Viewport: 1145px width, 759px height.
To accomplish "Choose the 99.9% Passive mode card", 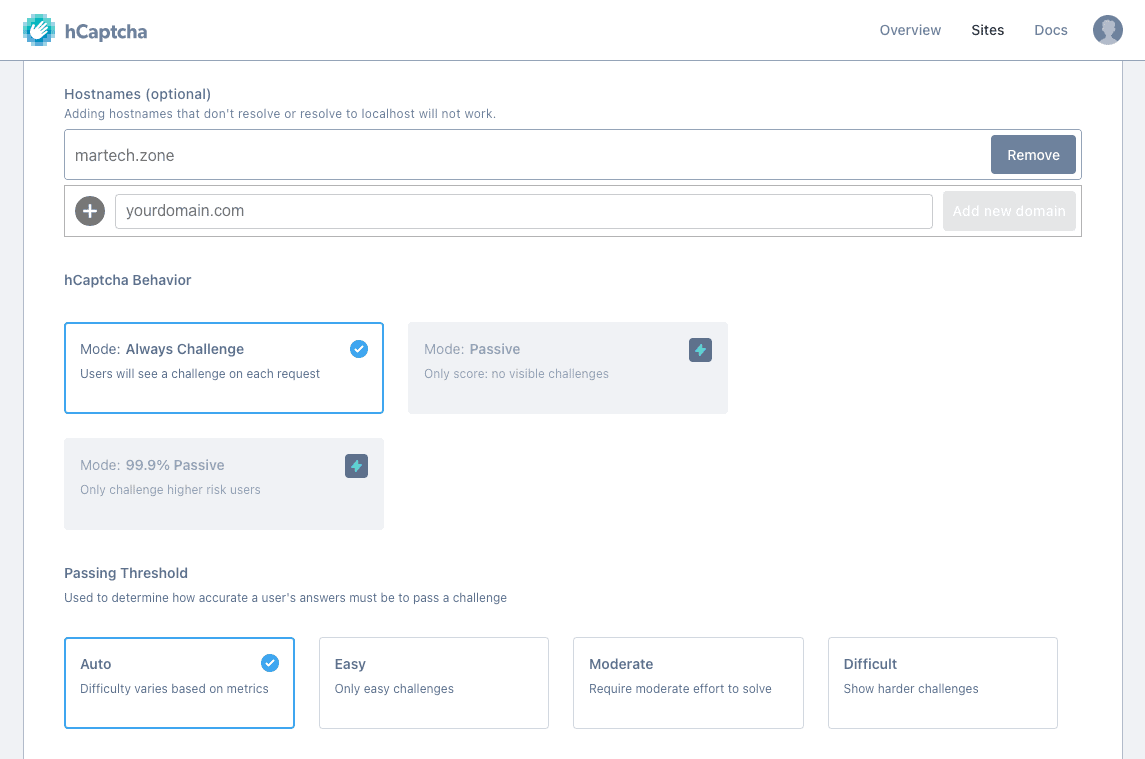I will pos(223,484).
